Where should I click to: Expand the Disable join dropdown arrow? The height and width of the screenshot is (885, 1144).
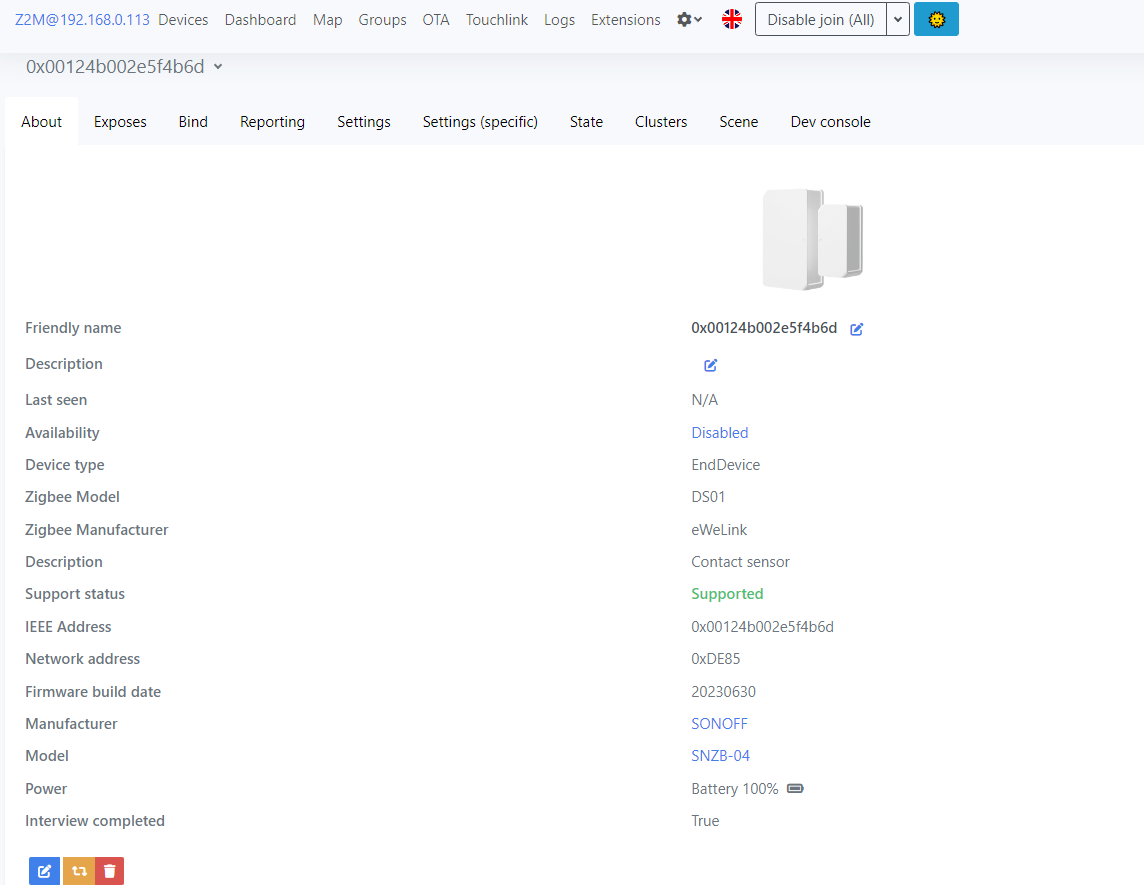click(x=897, y=20)
